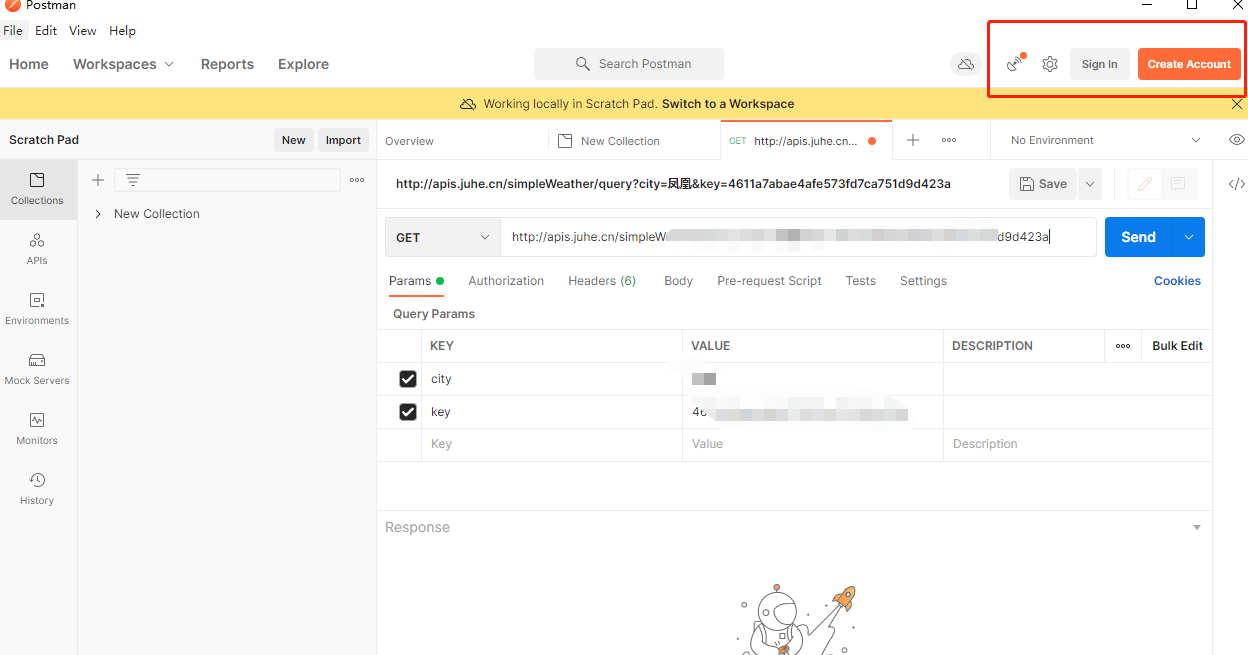1248x655 pixels.
Task: Click the empty Key parameter field
Action: coord(552,444)
